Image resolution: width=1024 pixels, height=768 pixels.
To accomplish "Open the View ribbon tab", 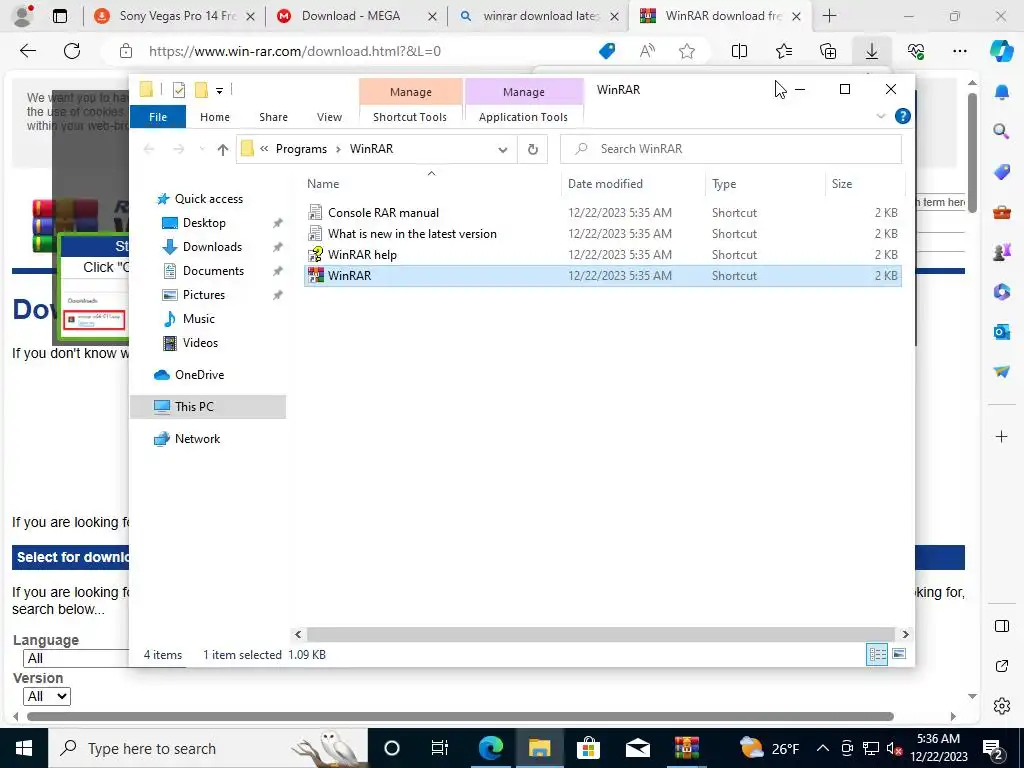I will [x=329, y=117].
